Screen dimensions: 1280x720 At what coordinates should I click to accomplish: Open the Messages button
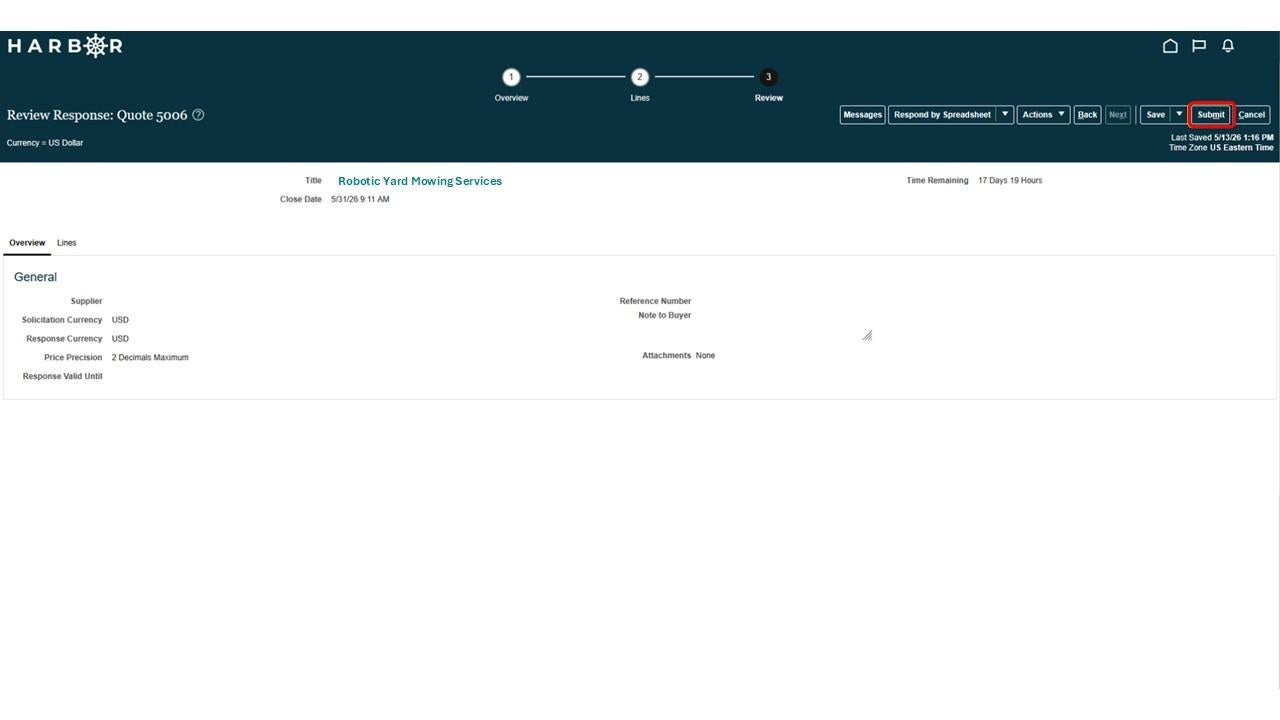pos(862,115)
